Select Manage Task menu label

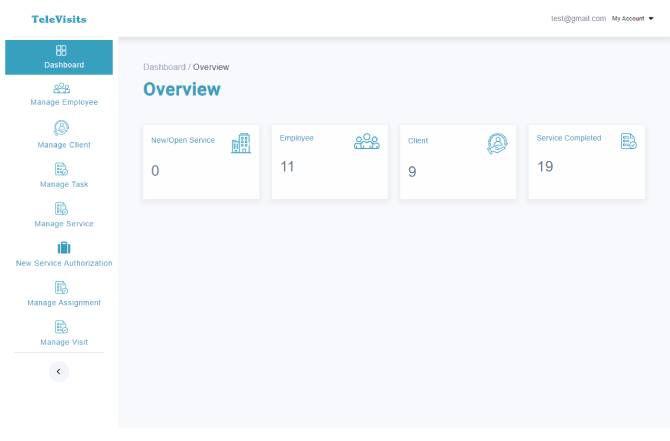64,184
